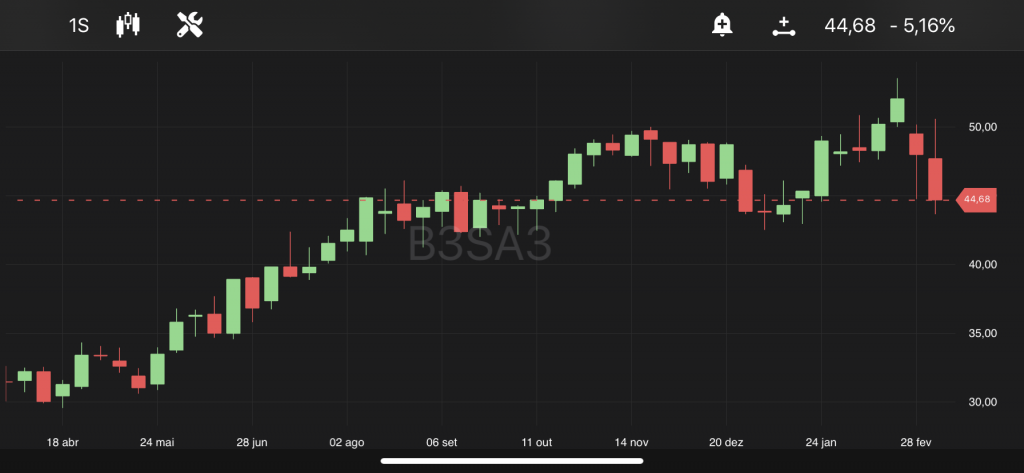Tap the 35,00 price axis label
The height and width of the screenshot is (473, 1024).
tap(982, 333)
